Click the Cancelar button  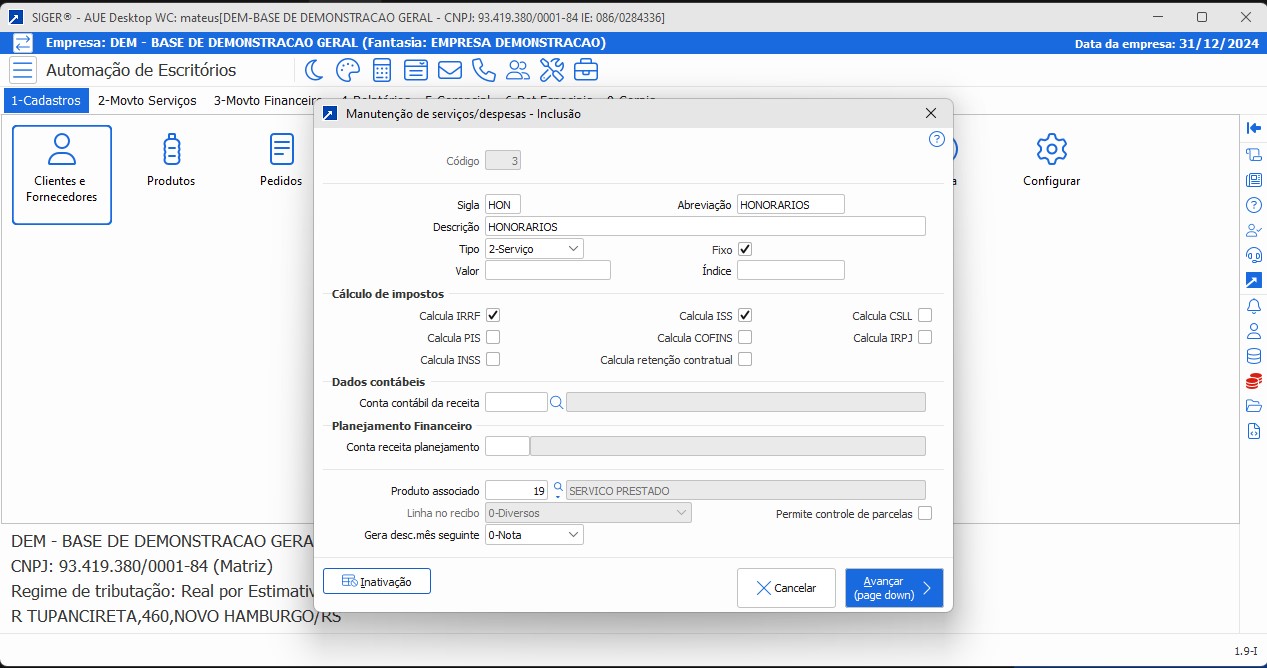786,588
